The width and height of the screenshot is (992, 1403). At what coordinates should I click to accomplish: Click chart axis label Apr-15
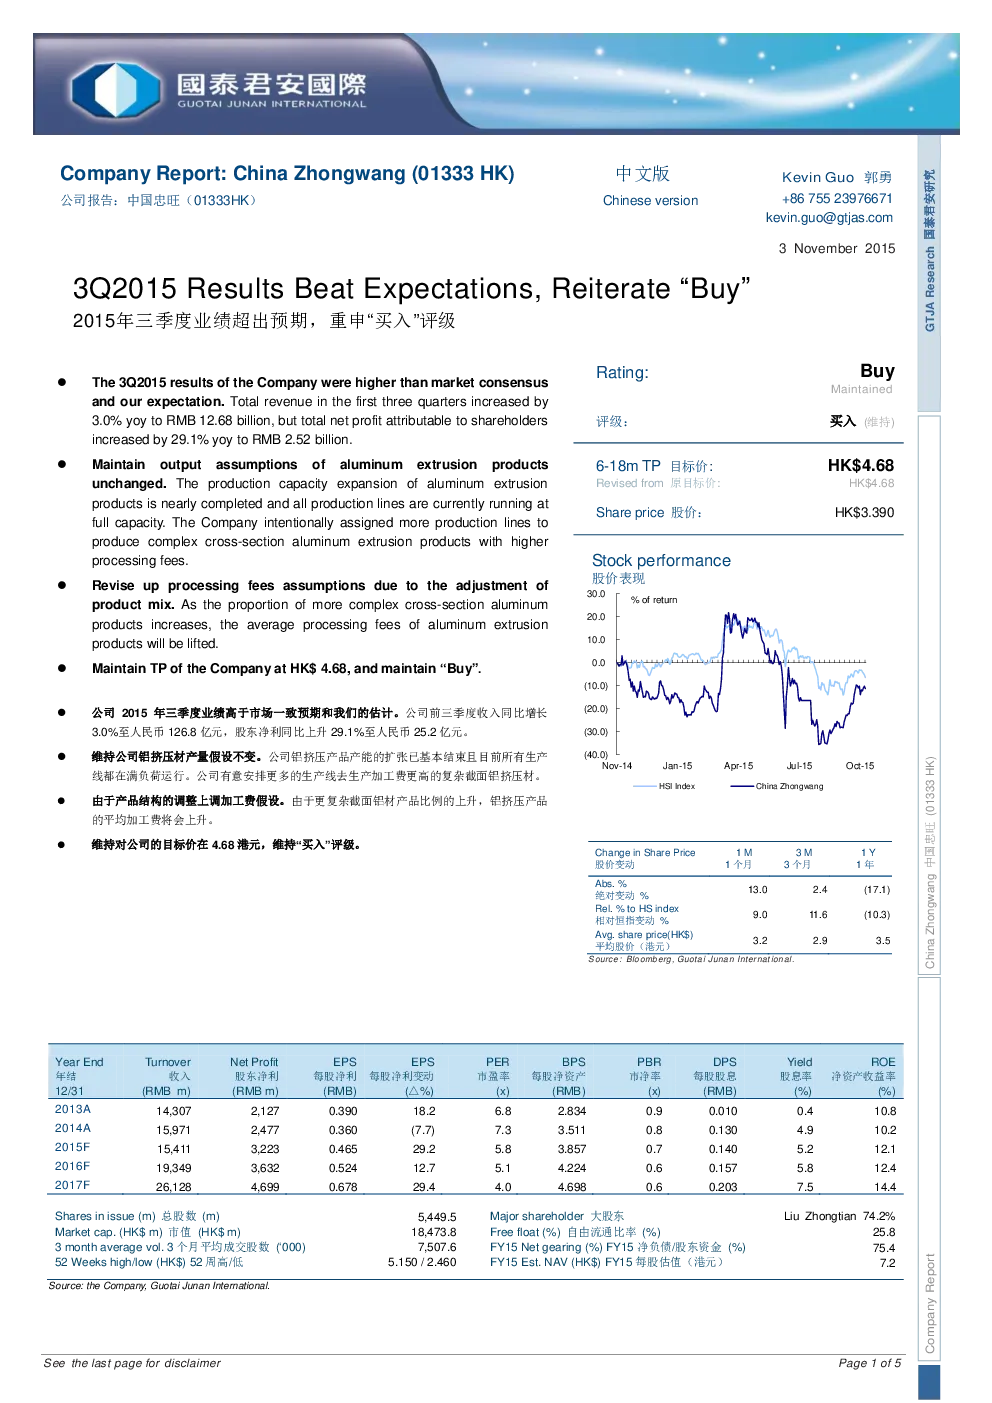pos(738,766)
